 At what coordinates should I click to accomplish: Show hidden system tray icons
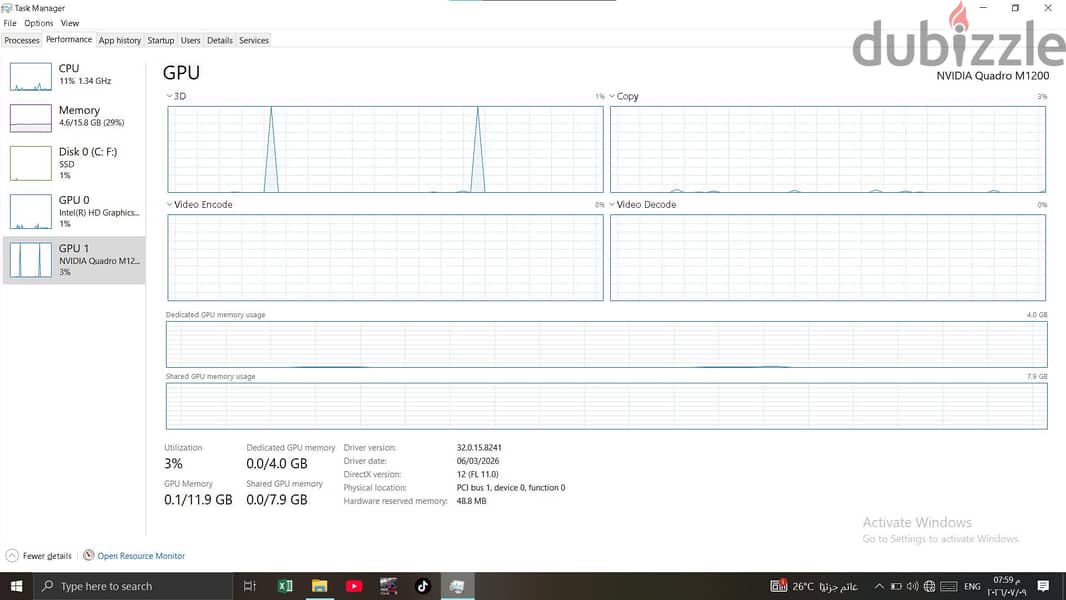coord(879,586)
